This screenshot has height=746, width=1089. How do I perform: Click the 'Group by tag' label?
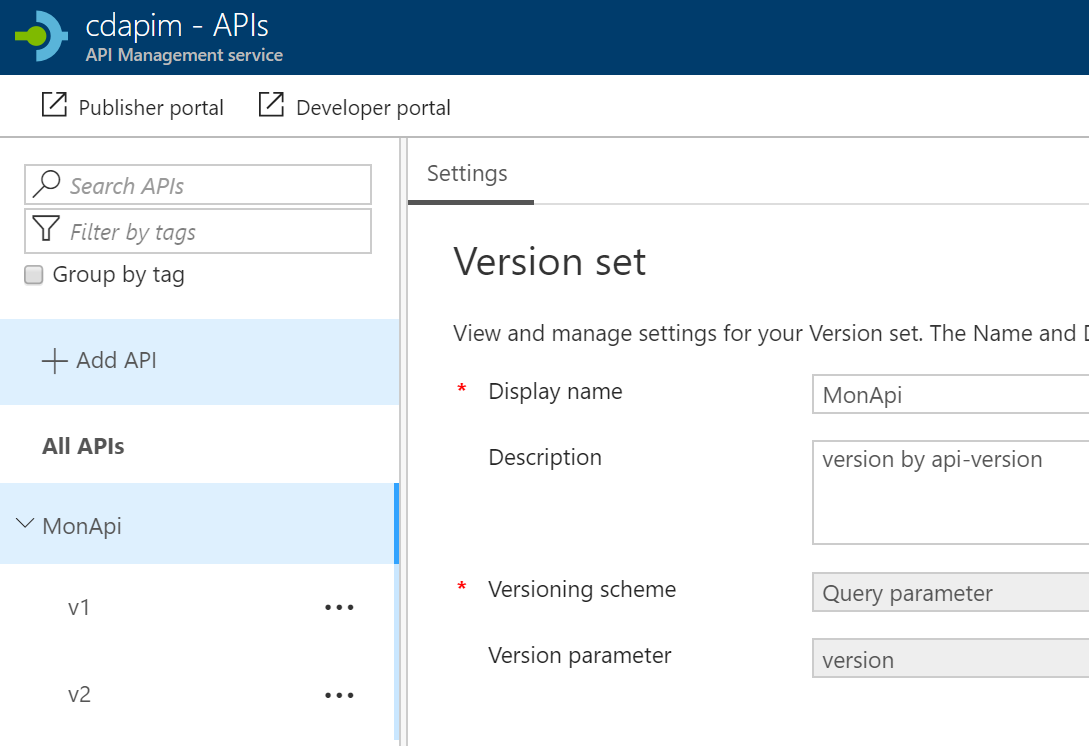119,275
